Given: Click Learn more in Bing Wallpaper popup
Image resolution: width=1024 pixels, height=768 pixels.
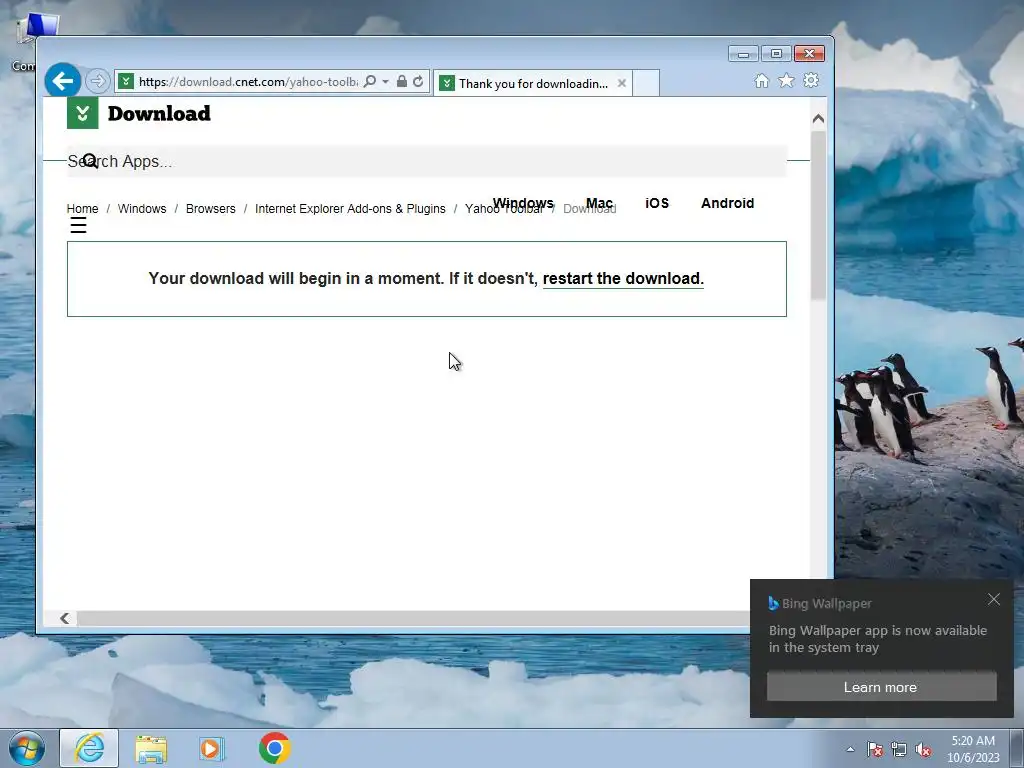Looking at the screenshot, I should (x=882, y=687).
